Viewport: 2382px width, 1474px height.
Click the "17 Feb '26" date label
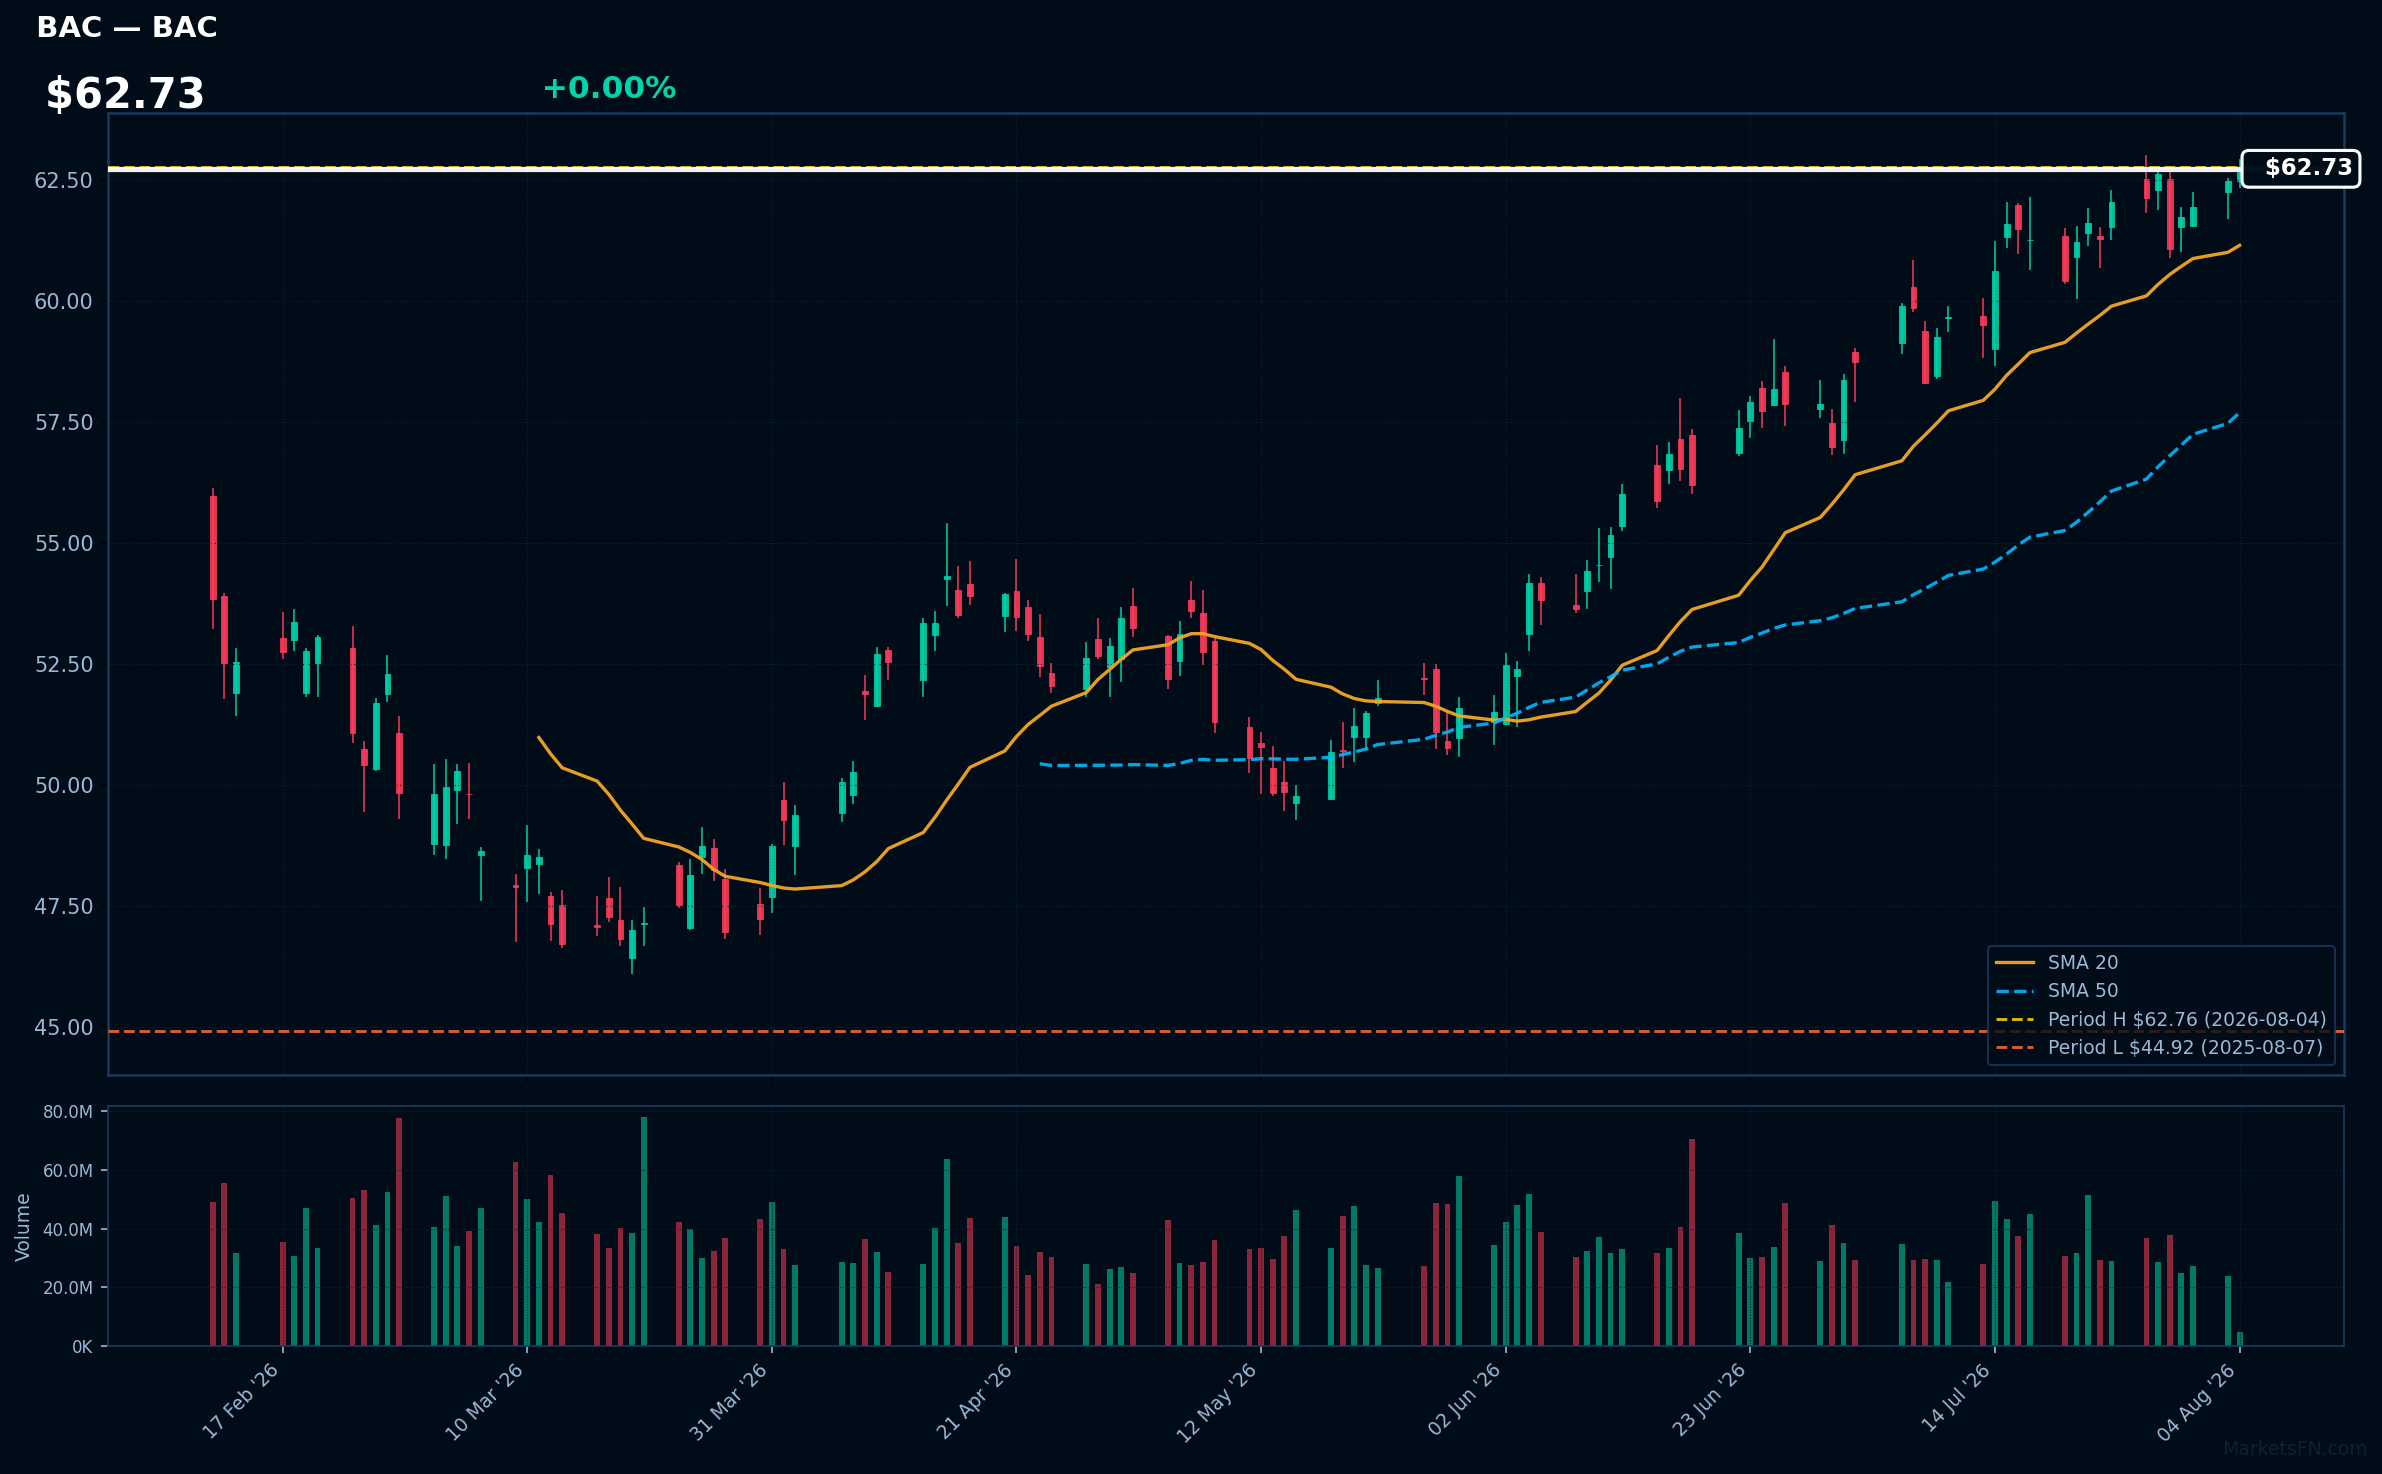point(240,1401)
